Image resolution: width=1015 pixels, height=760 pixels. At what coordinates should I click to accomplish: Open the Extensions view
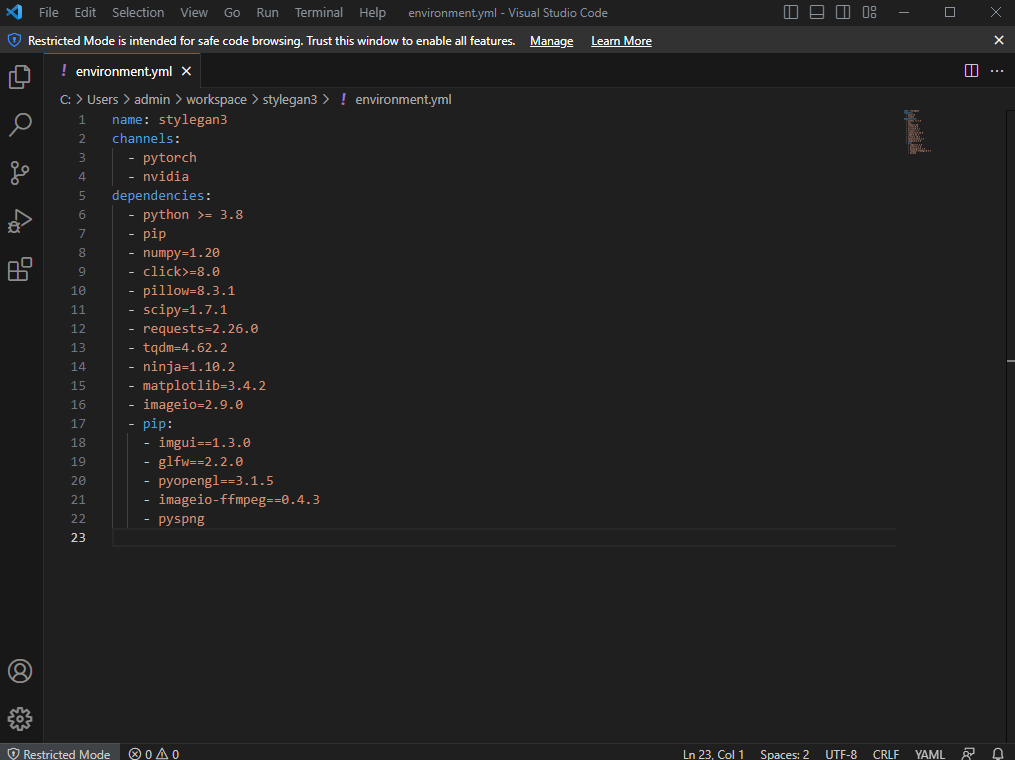[19, 269]
